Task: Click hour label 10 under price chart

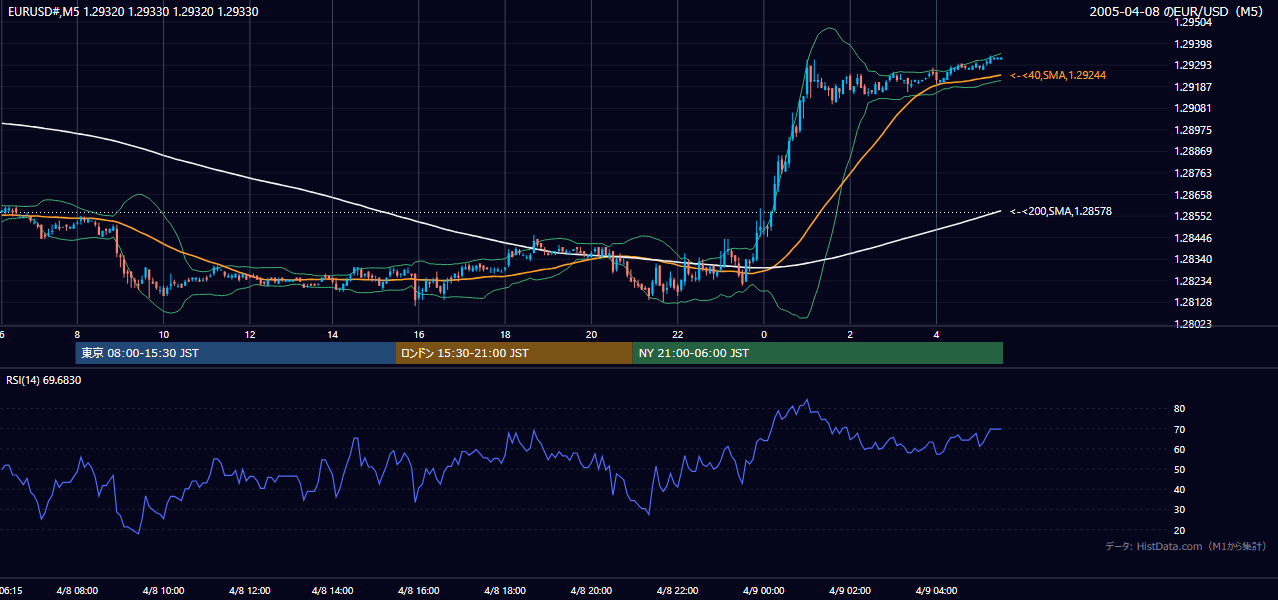Action: 163,334
